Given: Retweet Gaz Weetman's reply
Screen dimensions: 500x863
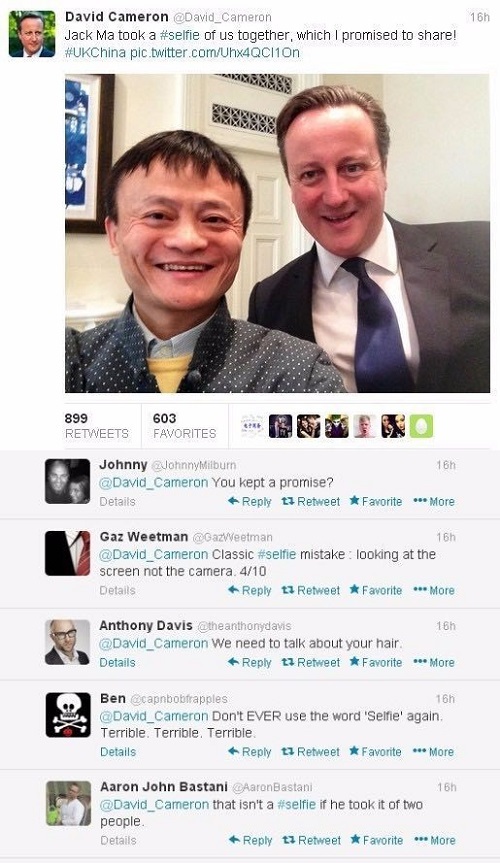Looking at the screenshot, I should click(x=311, y=590).
